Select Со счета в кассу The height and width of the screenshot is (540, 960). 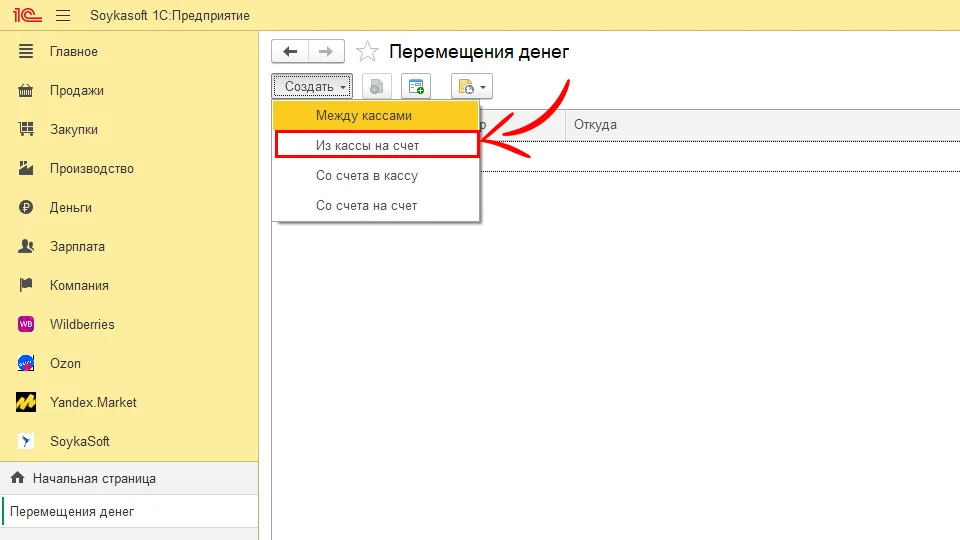[366, 176]
